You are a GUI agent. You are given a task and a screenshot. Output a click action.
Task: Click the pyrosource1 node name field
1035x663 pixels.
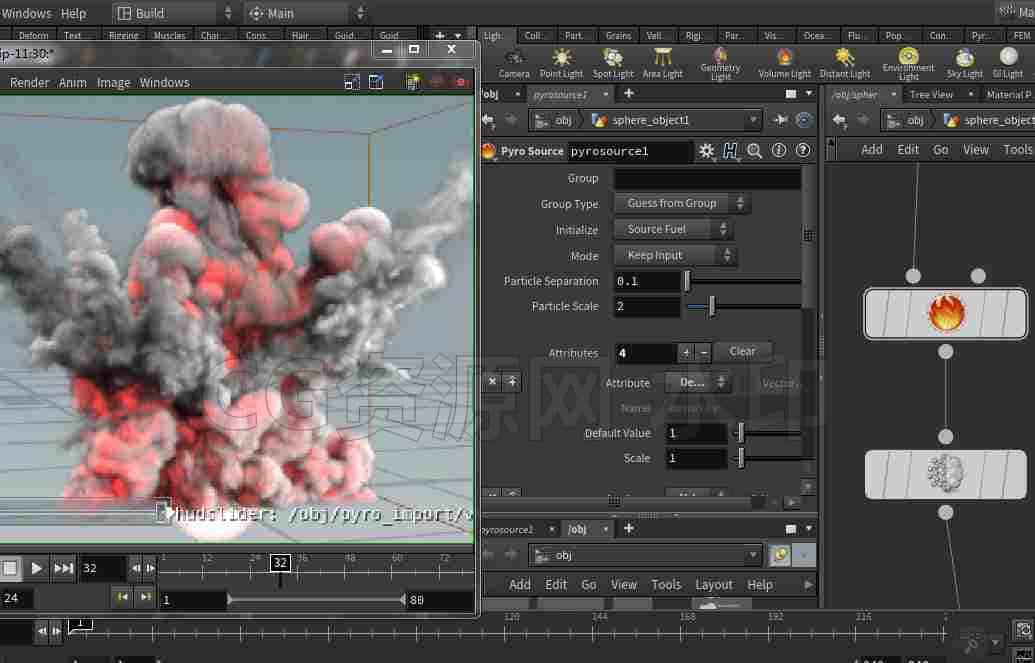pyautogui.click(x=630, y=151)
